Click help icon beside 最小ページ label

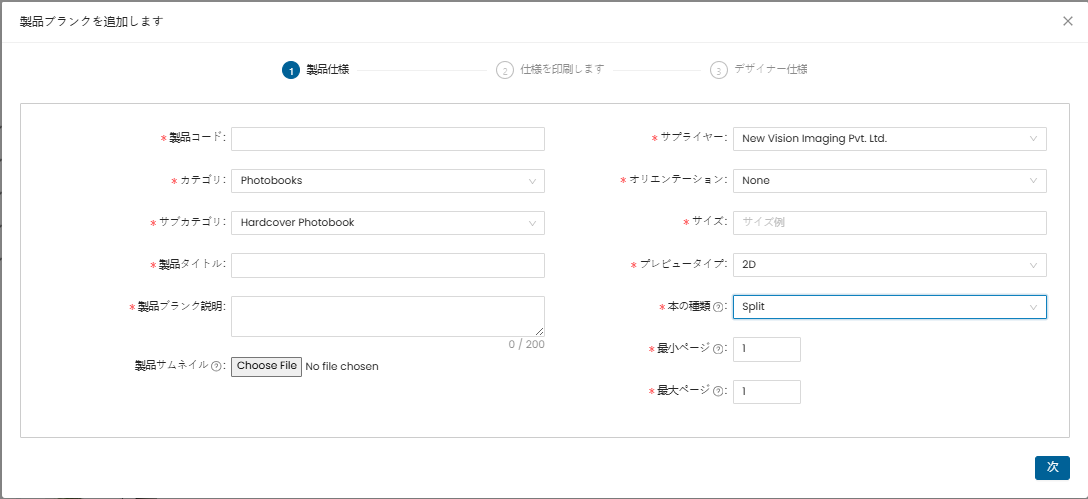[x=718, y=349]
